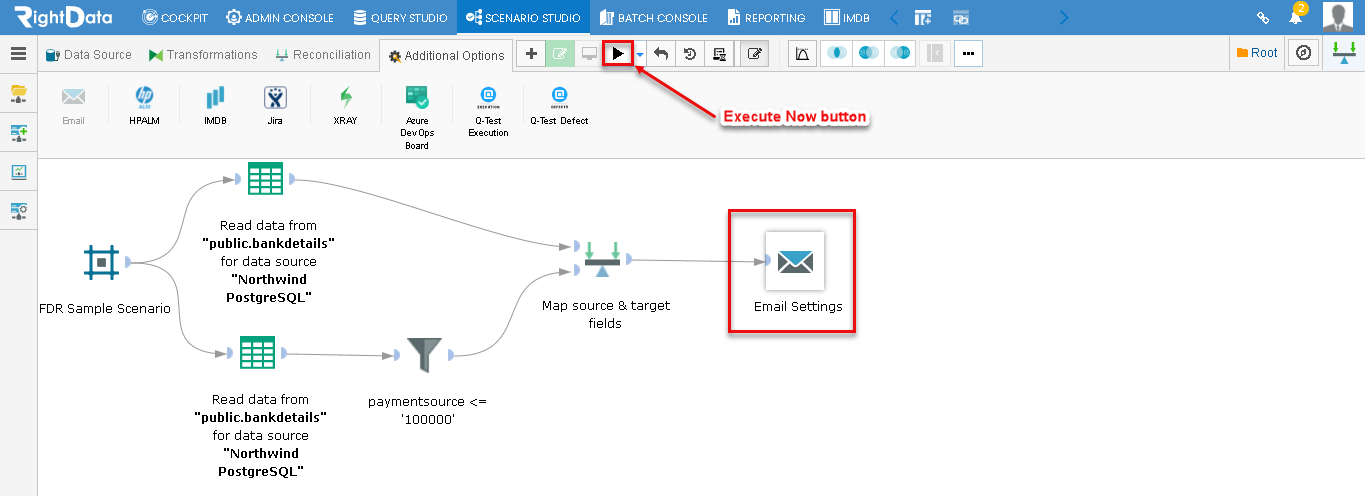Toggle the sidebar hamburger menu
This screenshot has width=1365, height=496.
[18, 54]
